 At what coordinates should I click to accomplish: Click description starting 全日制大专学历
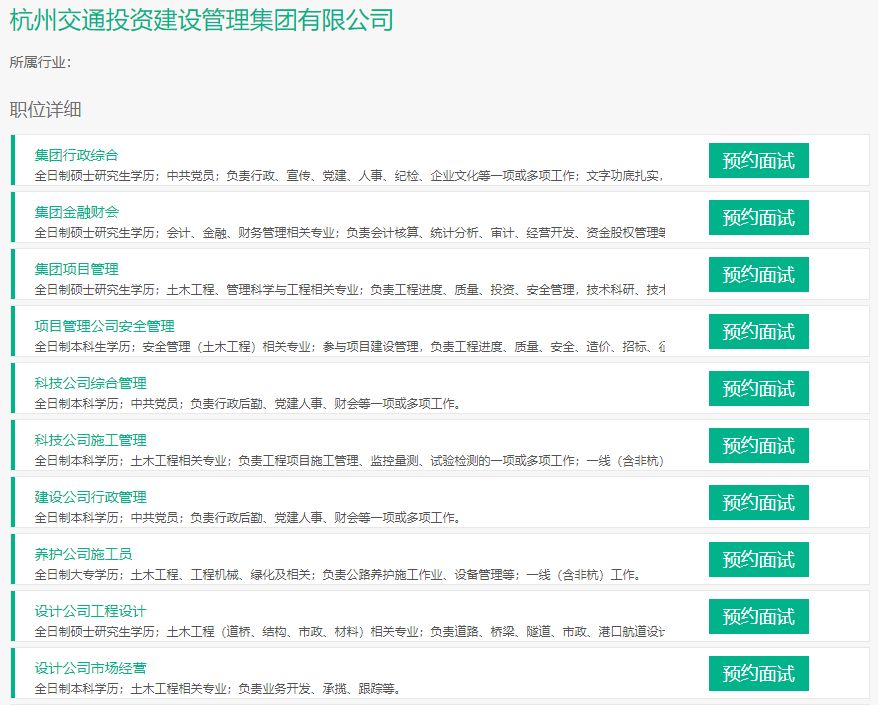(x=338, y=575)
